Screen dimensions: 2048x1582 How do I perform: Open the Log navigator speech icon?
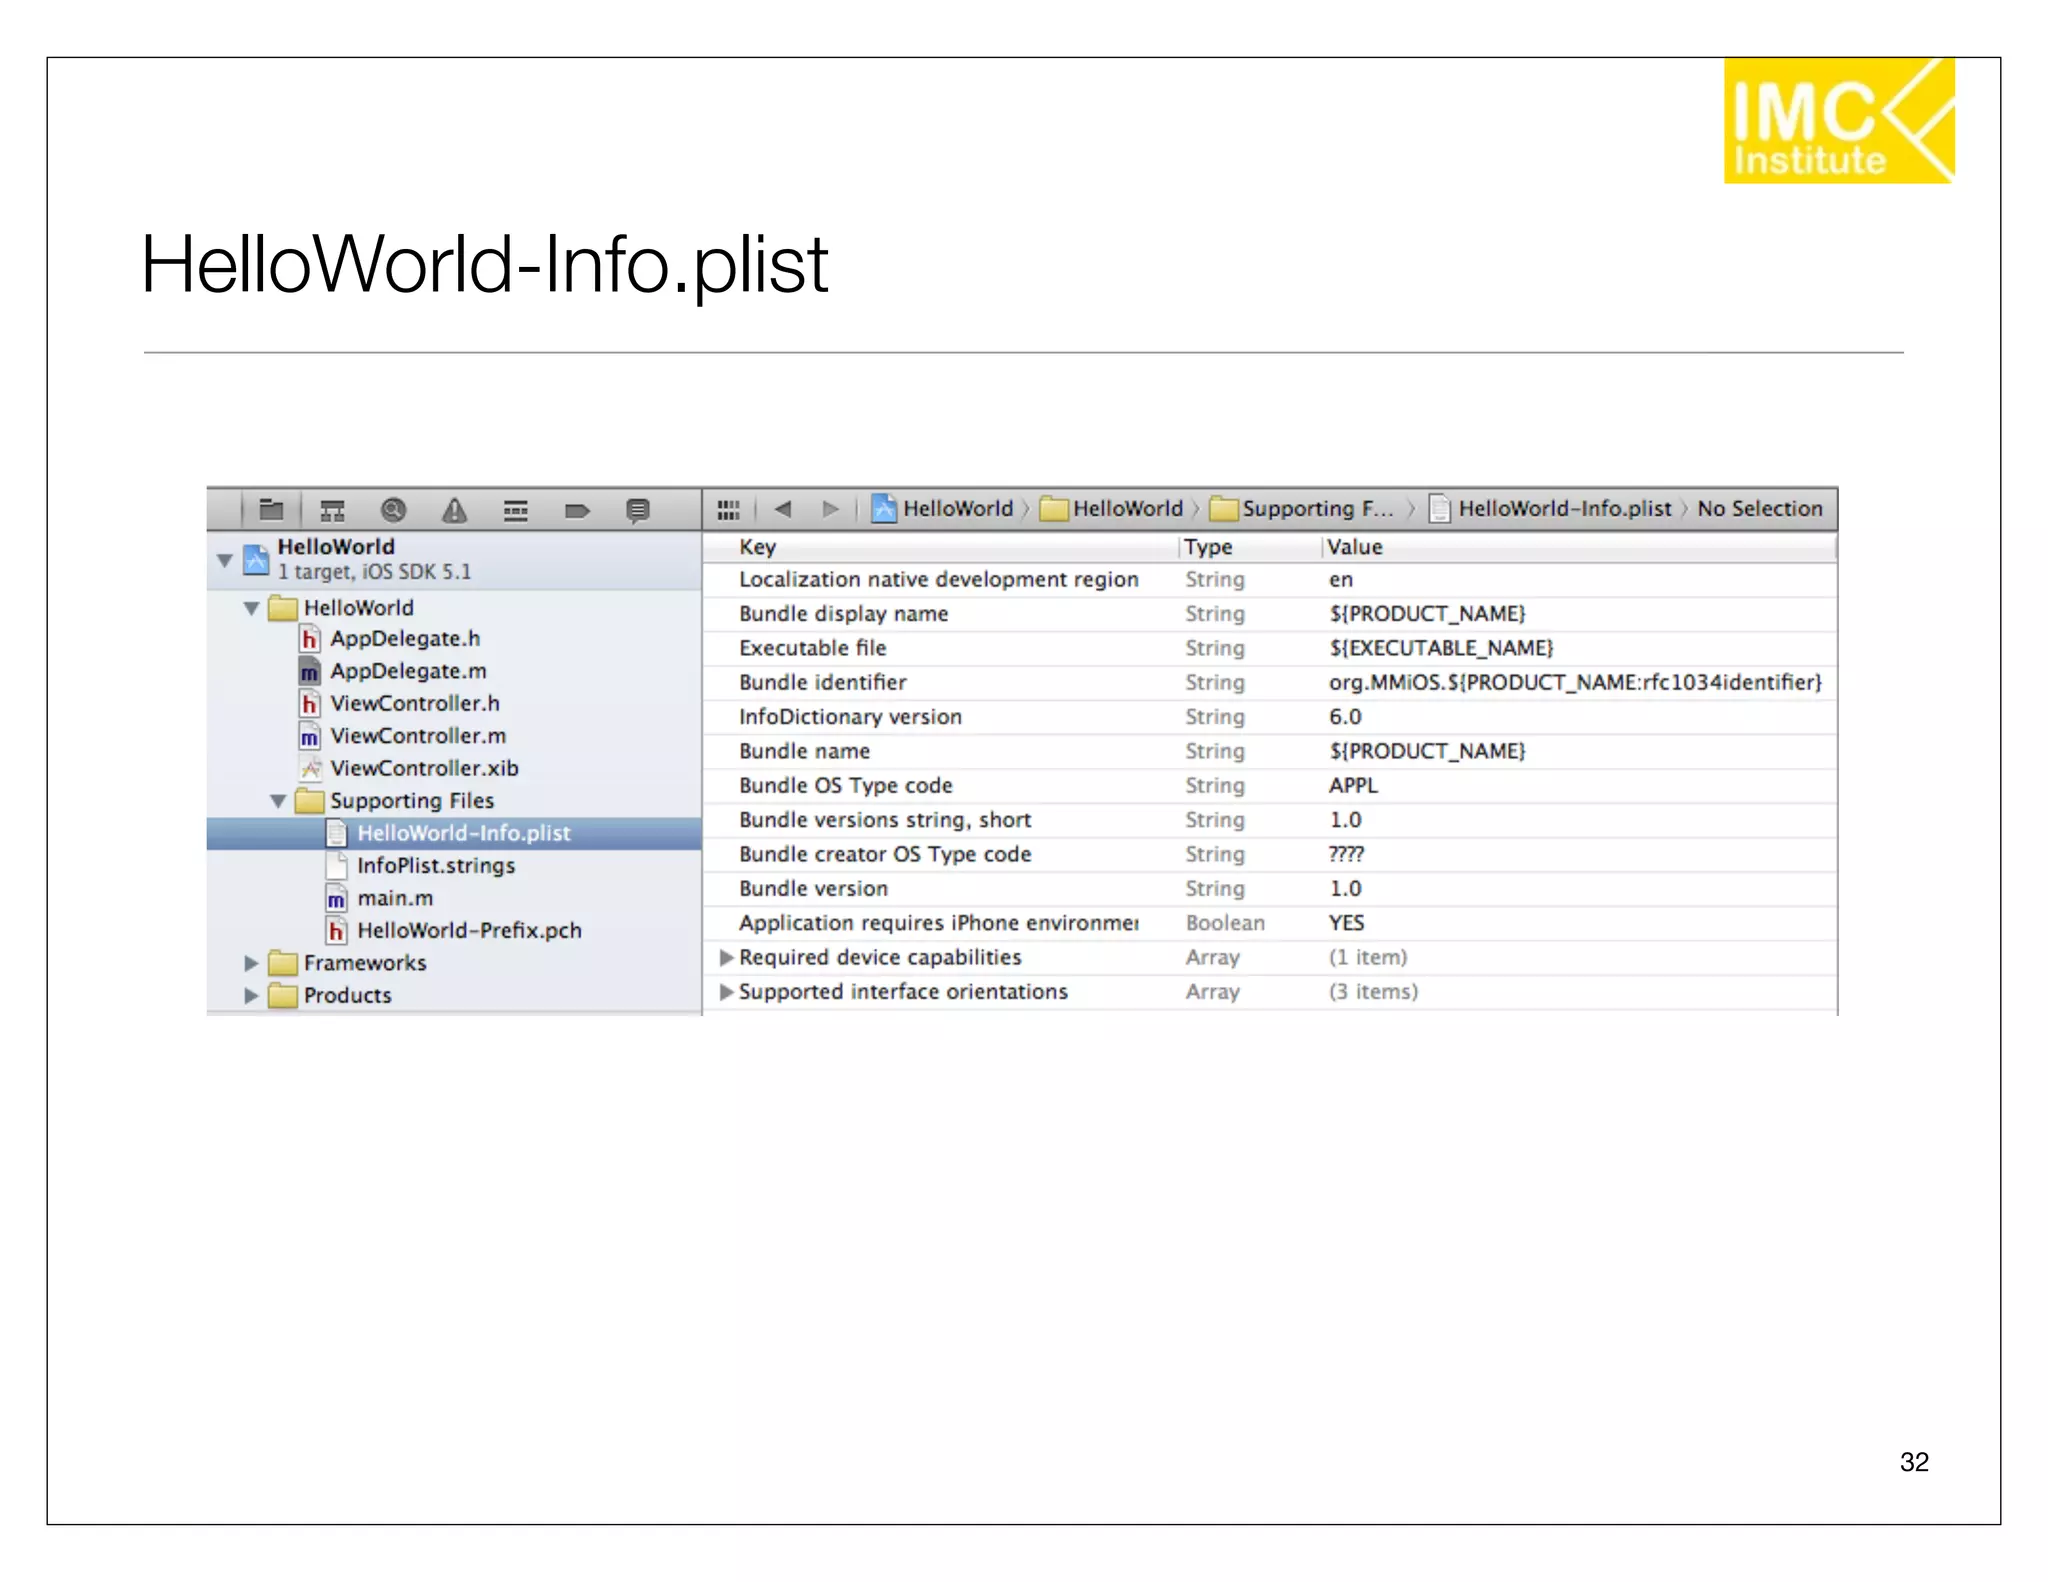pyautogui.click(x=637, y=511)
